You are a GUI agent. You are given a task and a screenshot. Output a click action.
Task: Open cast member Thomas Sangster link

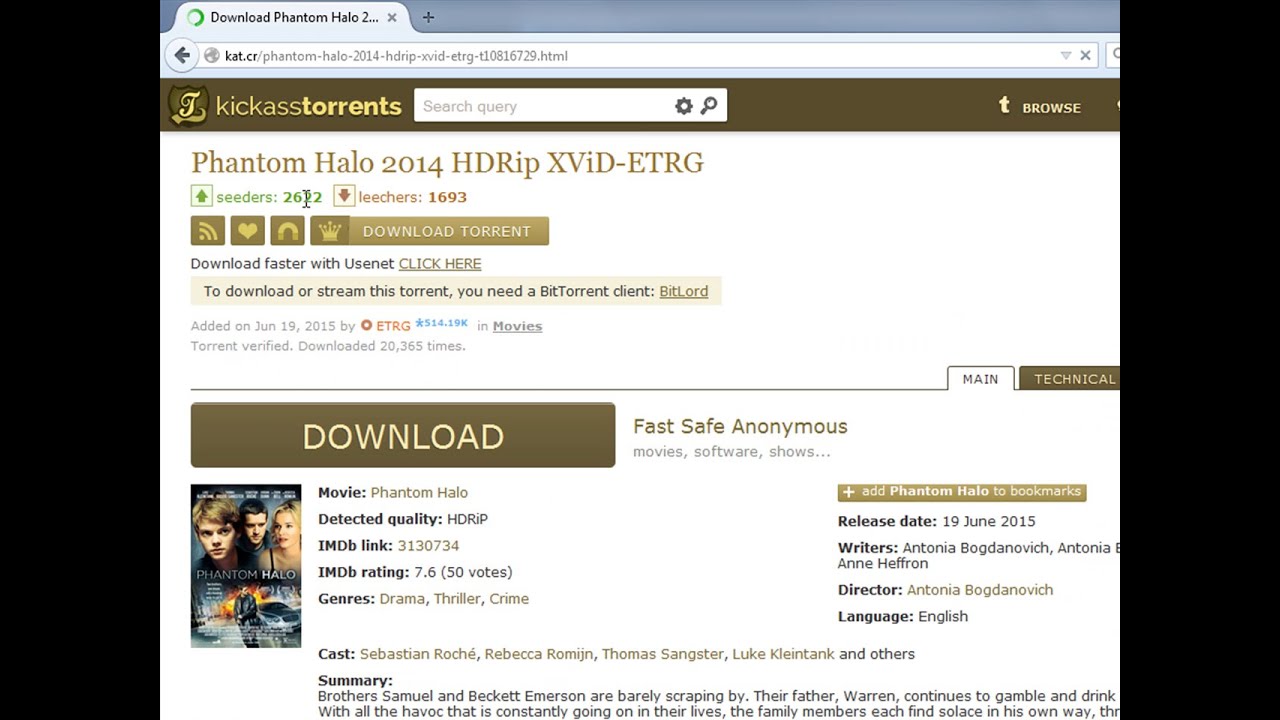pyautogui.click(x=662, y=654)
